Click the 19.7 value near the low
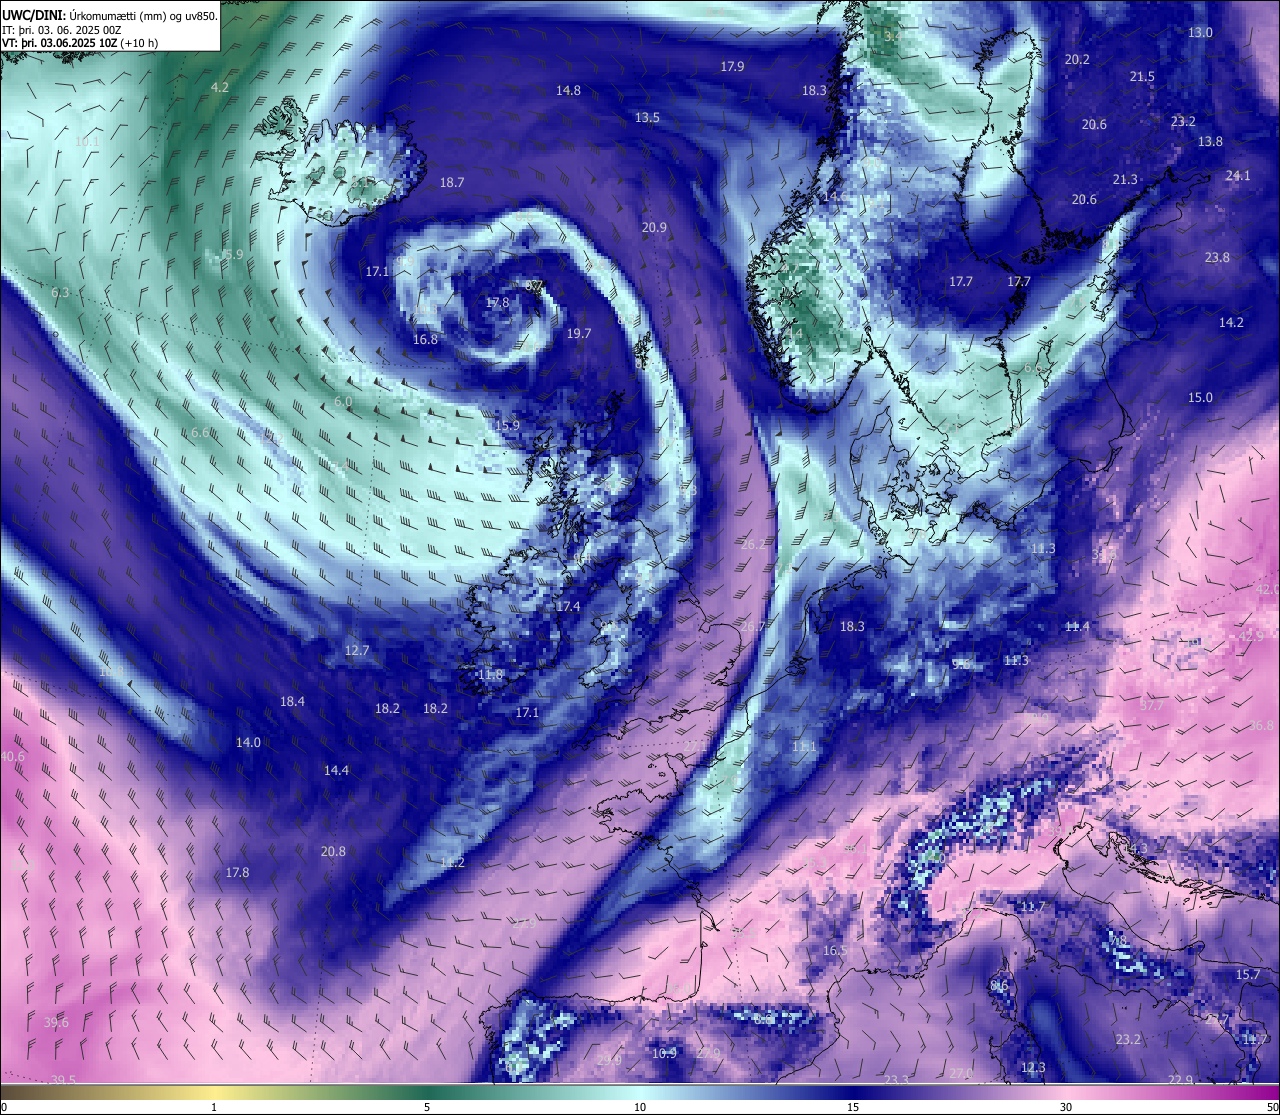The image size is (1280, 1115). [x=579, y=334]
